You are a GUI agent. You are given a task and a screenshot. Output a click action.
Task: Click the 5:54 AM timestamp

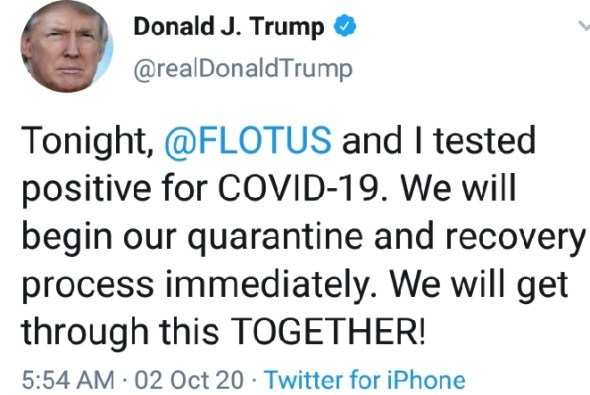(68, 380)
